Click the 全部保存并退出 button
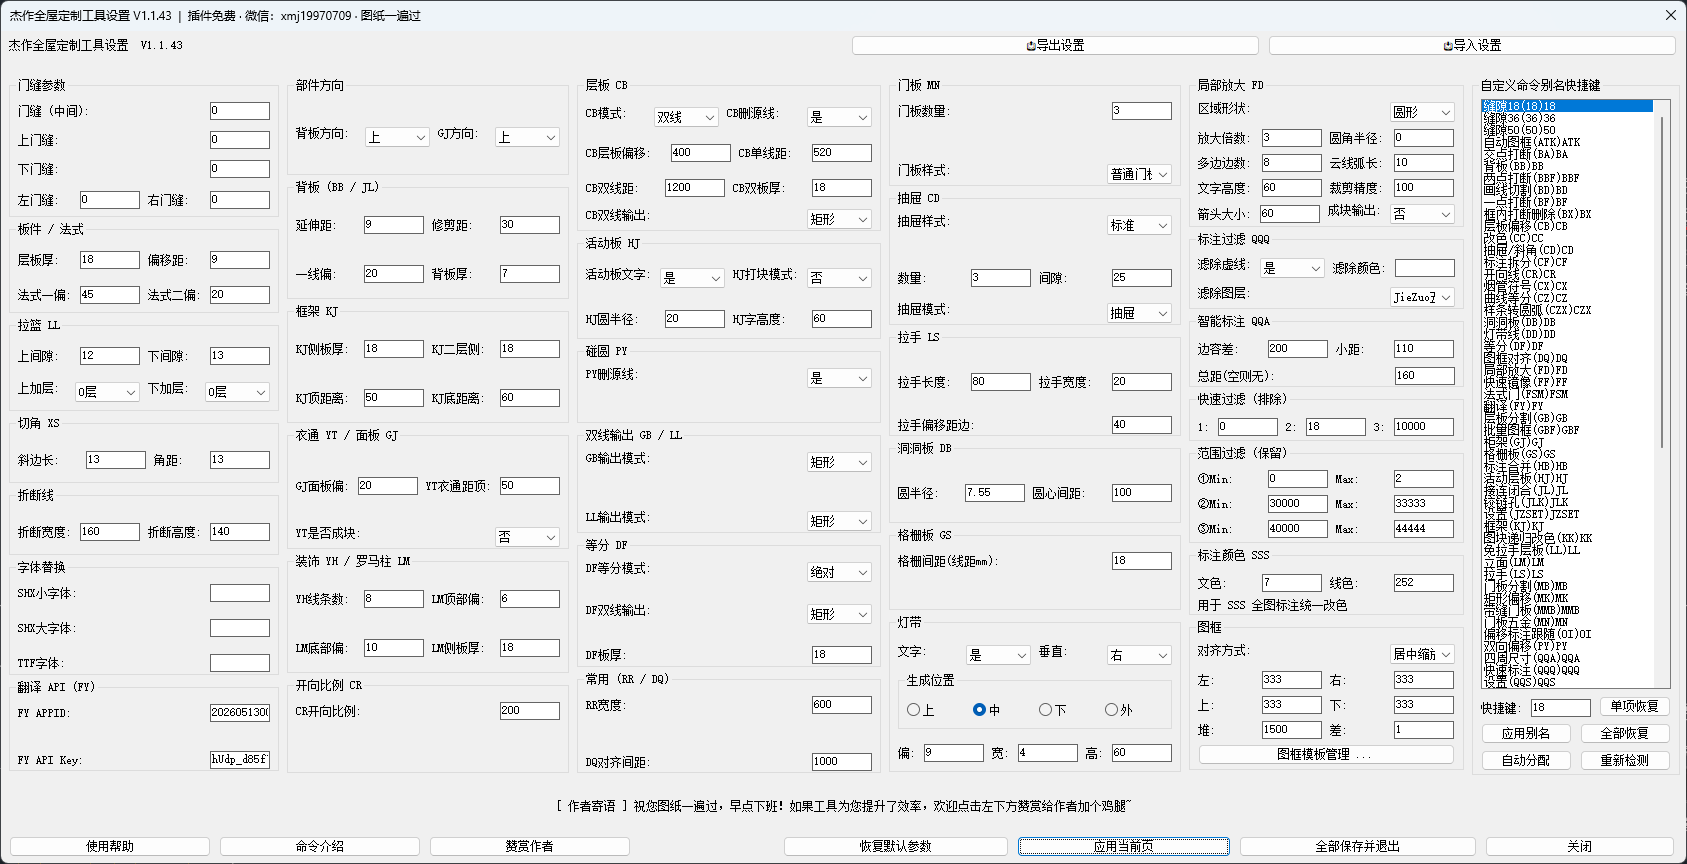This screenshot has width=1687, height=864. (1357, 846)
